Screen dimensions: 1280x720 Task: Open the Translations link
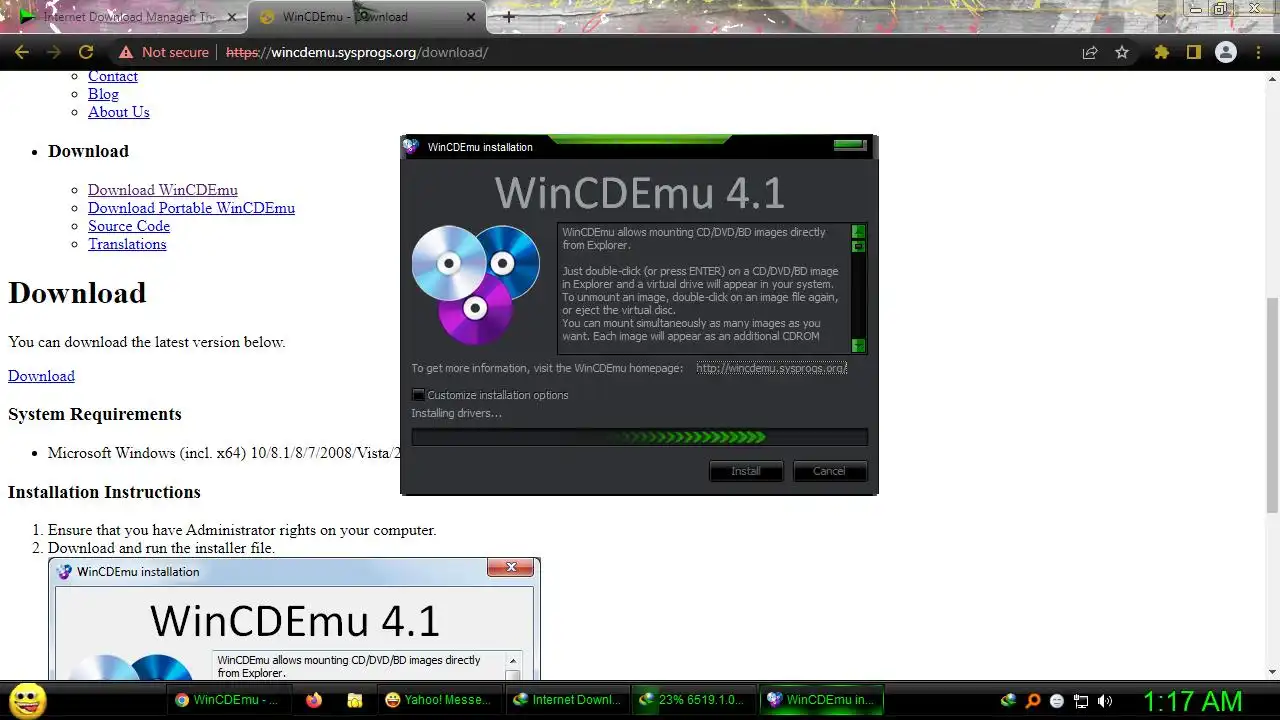click(127, 244)
